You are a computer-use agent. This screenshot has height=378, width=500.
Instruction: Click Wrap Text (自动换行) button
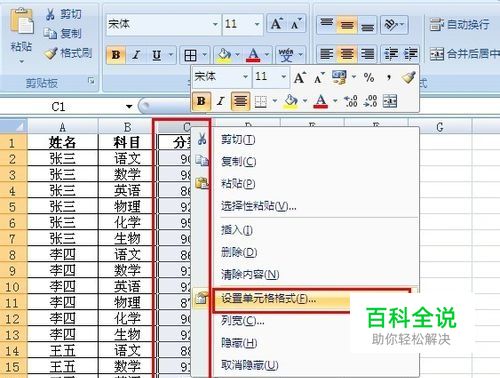click(459, 24)
